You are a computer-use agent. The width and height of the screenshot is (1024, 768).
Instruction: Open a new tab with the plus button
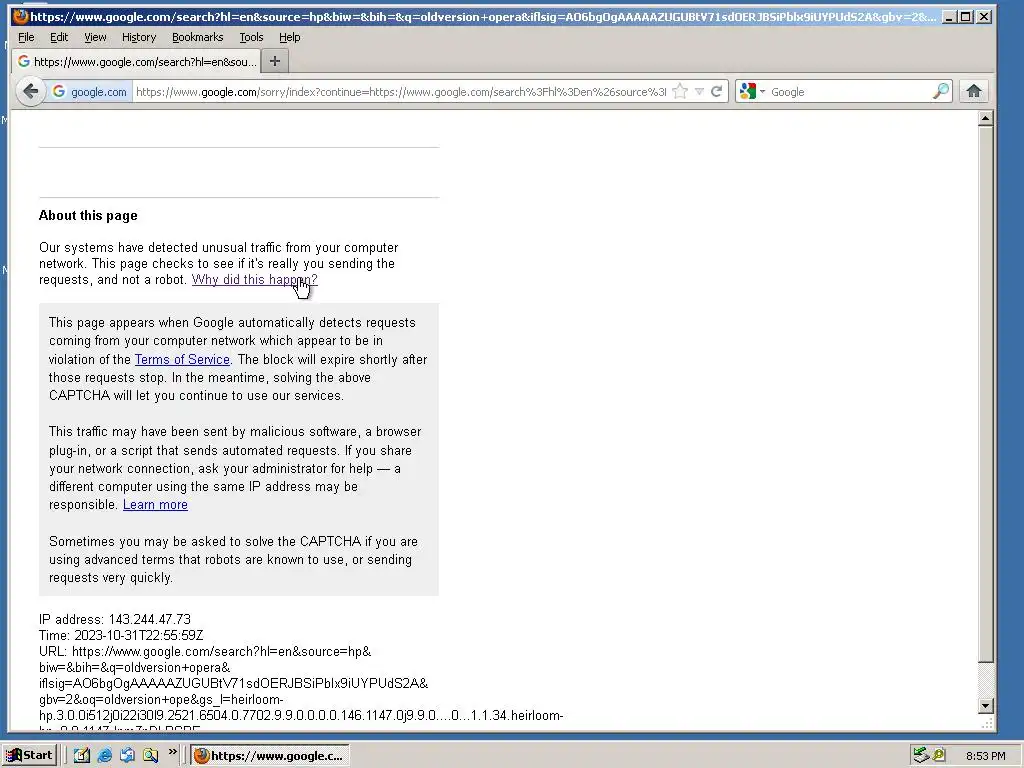pos(275,61)
